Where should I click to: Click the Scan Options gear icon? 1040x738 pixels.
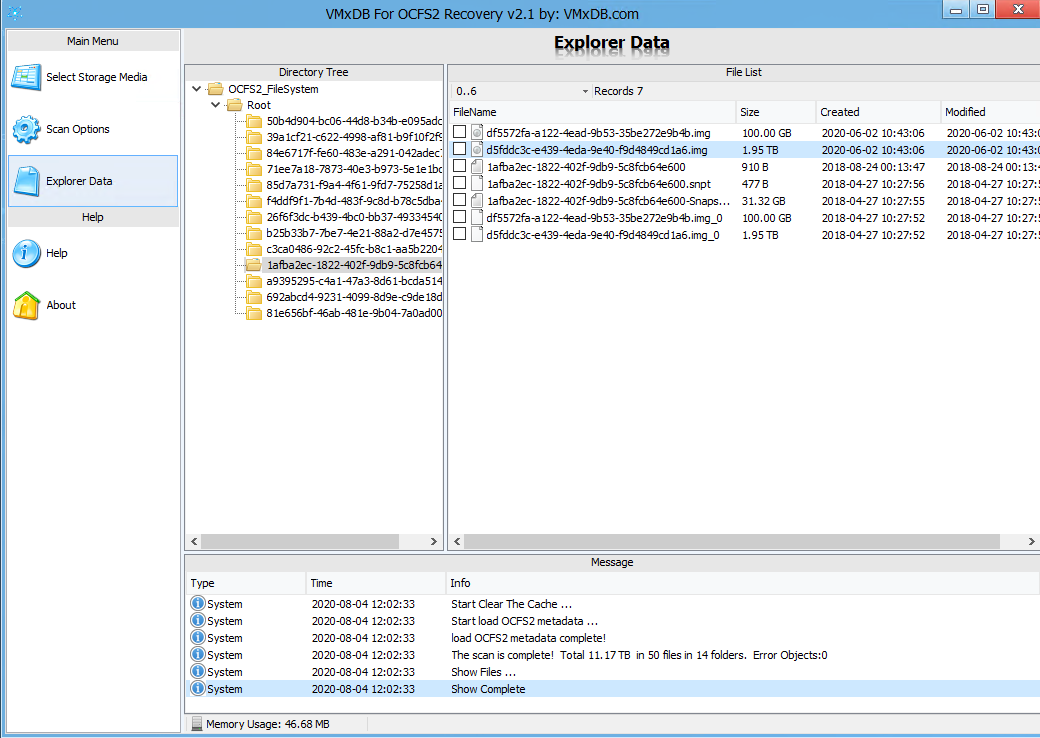coord(27,129)
